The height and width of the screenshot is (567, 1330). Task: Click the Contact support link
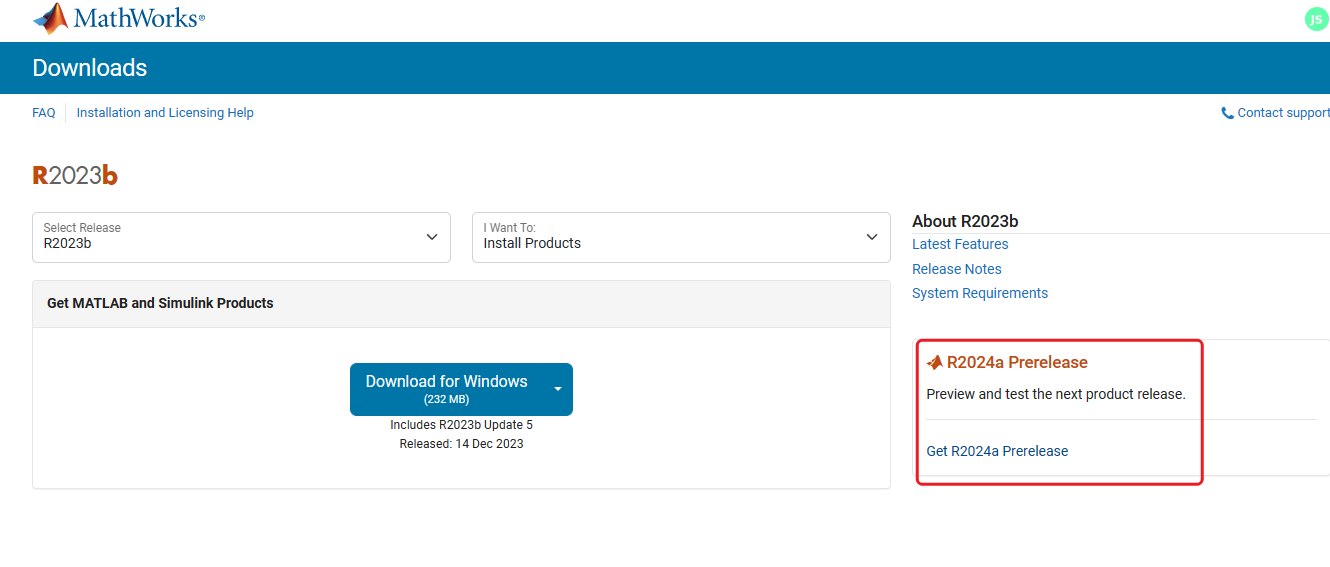(1283, 113)
